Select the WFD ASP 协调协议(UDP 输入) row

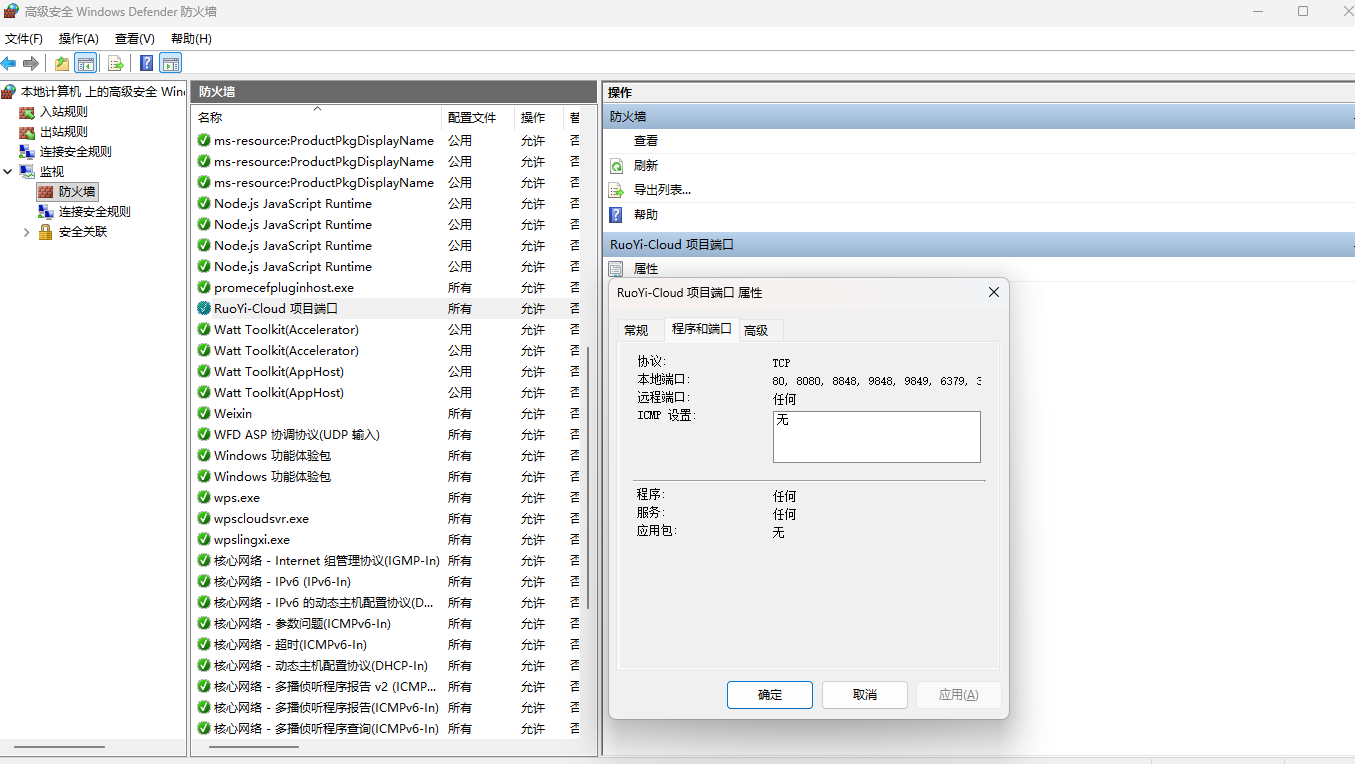[388, 435]
